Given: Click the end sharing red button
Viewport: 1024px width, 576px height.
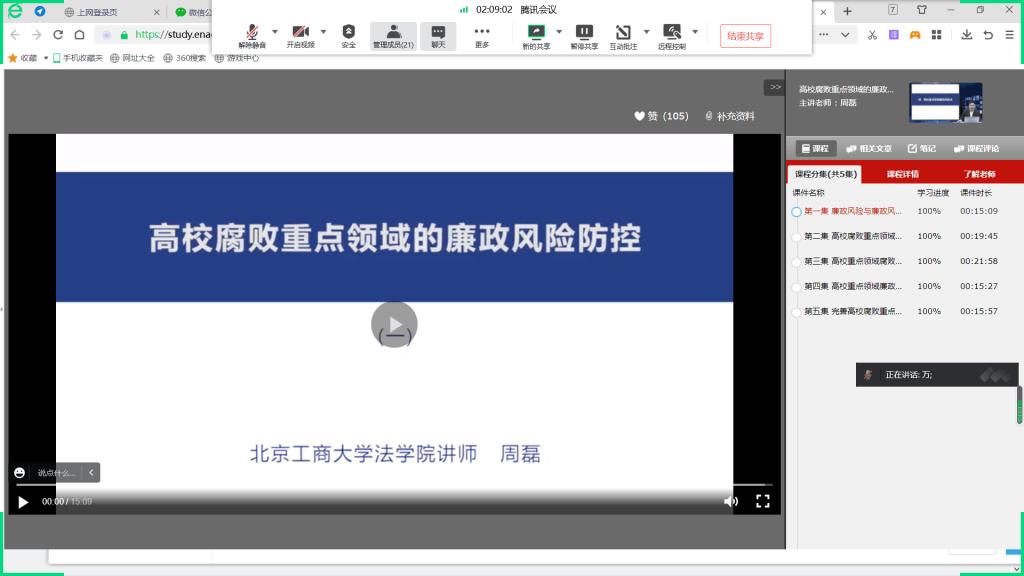Looking at the screenshot, I should pos(745,36).
